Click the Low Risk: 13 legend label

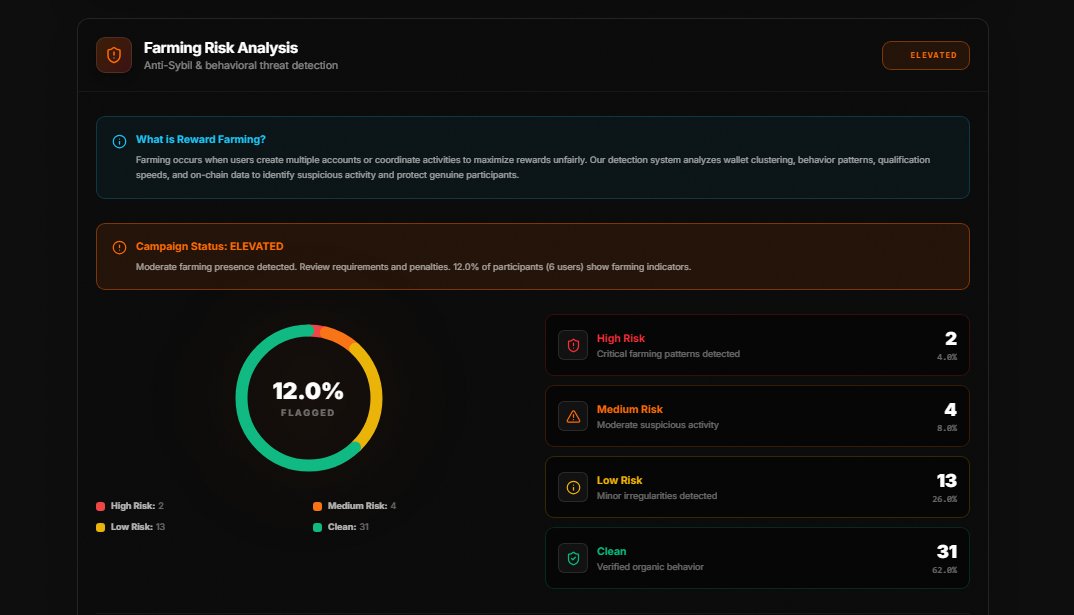[x=138, y=527]
